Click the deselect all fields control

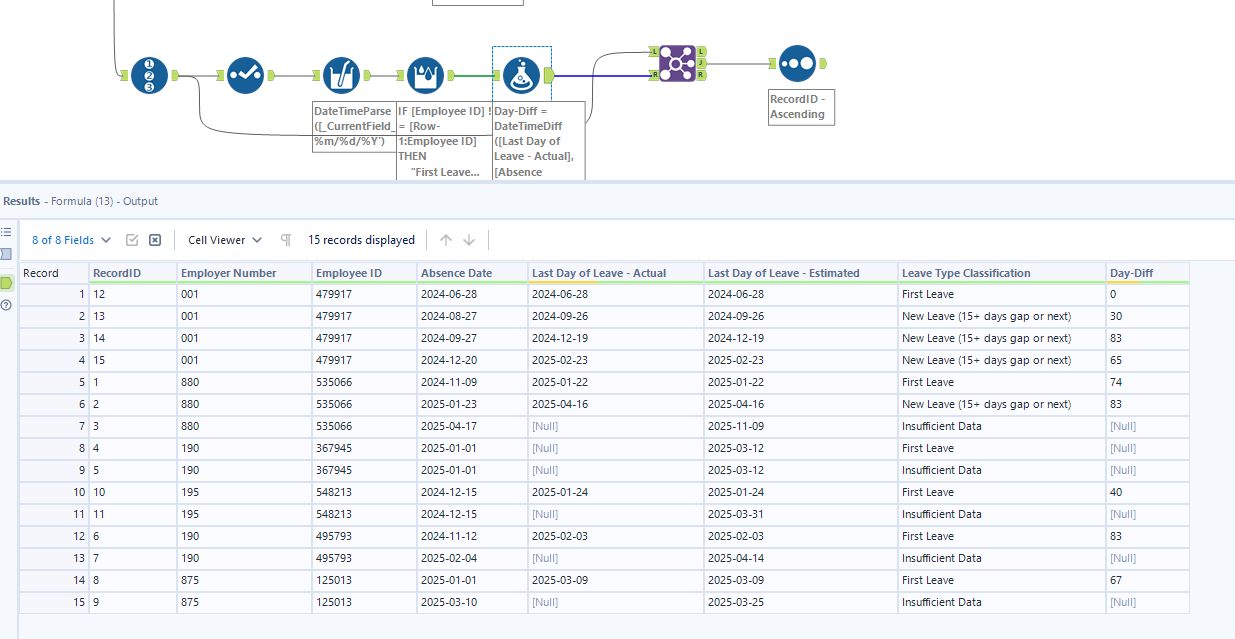[x=155, y=240]
